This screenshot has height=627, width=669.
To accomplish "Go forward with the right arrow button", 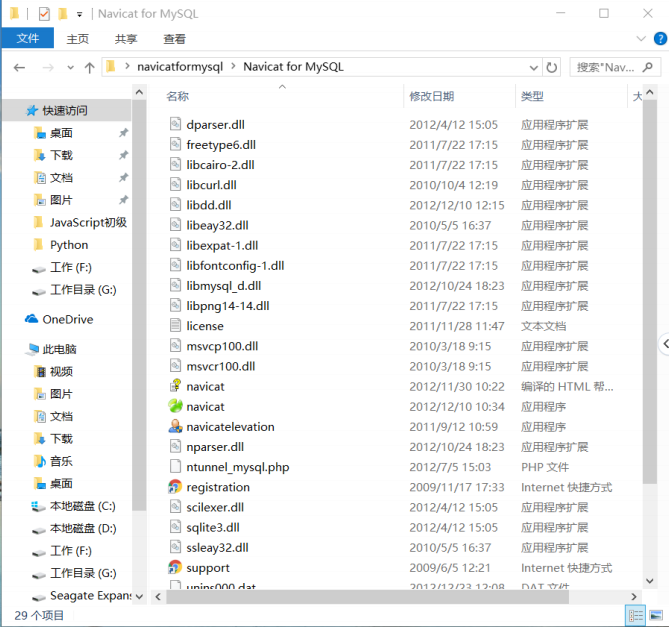I will coord(48,67).
